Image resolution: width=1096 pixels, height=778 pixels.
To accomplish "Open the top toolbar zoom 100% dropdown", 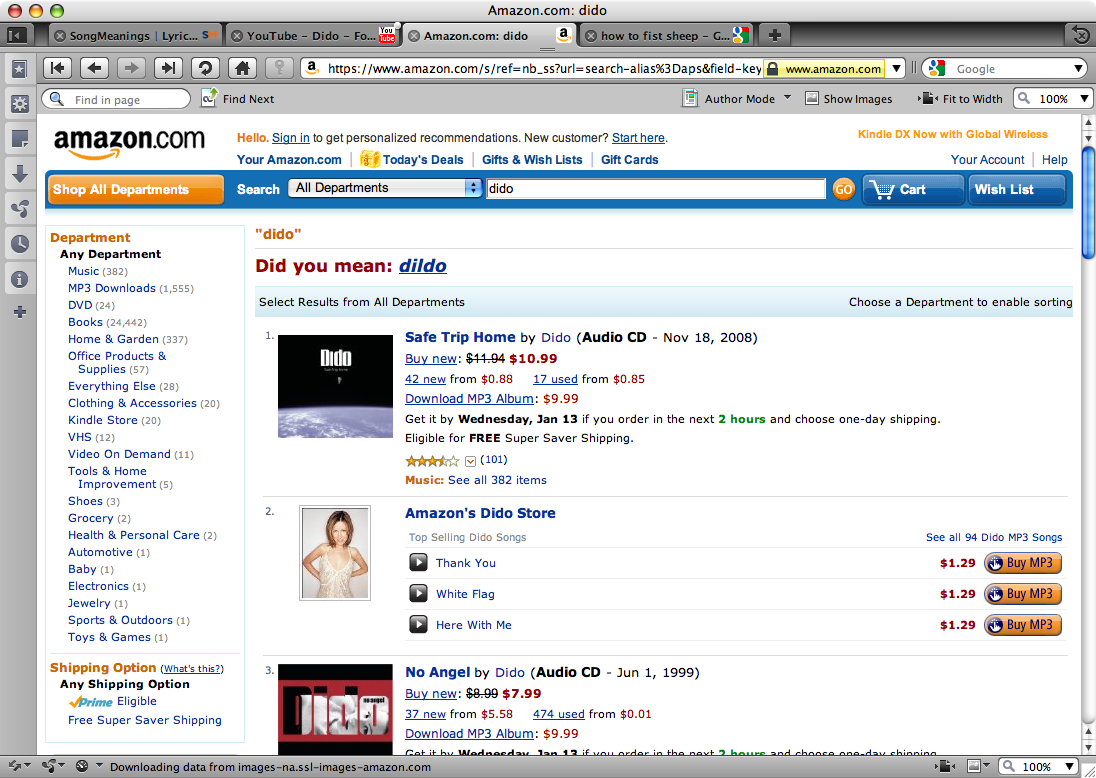I will (x=1084, y=99).
